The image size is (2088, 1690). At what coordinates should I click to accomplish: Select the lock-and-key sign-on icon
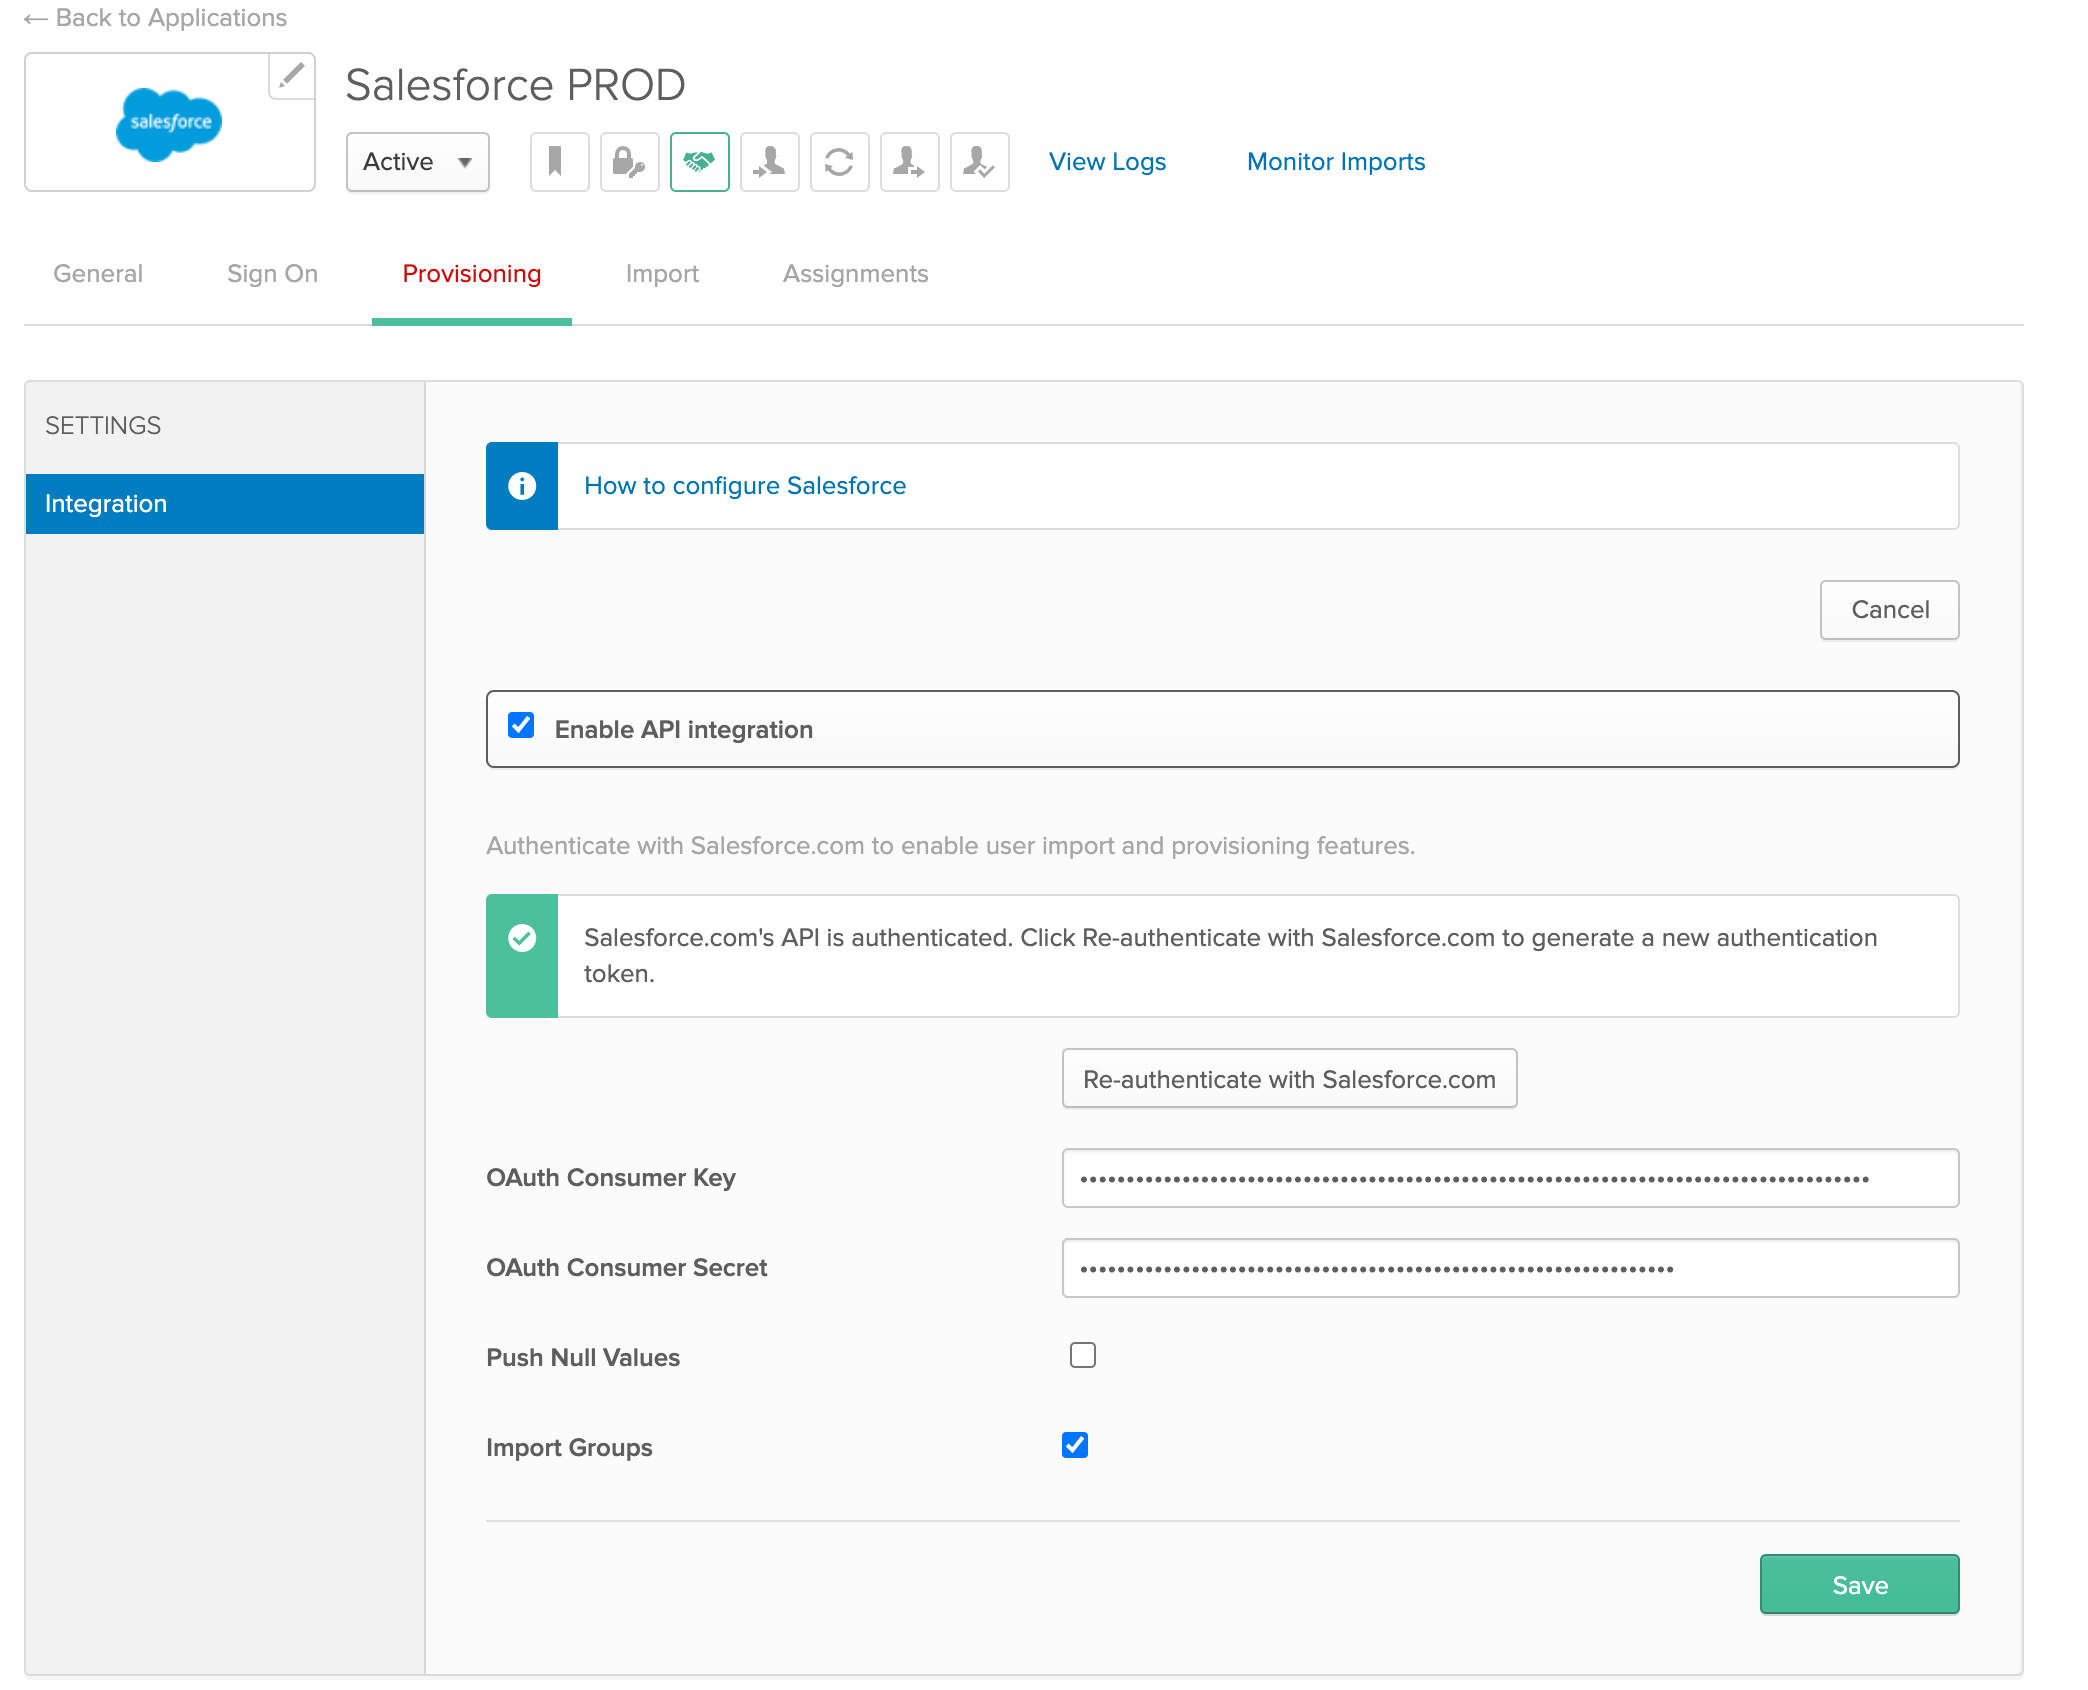629,161
